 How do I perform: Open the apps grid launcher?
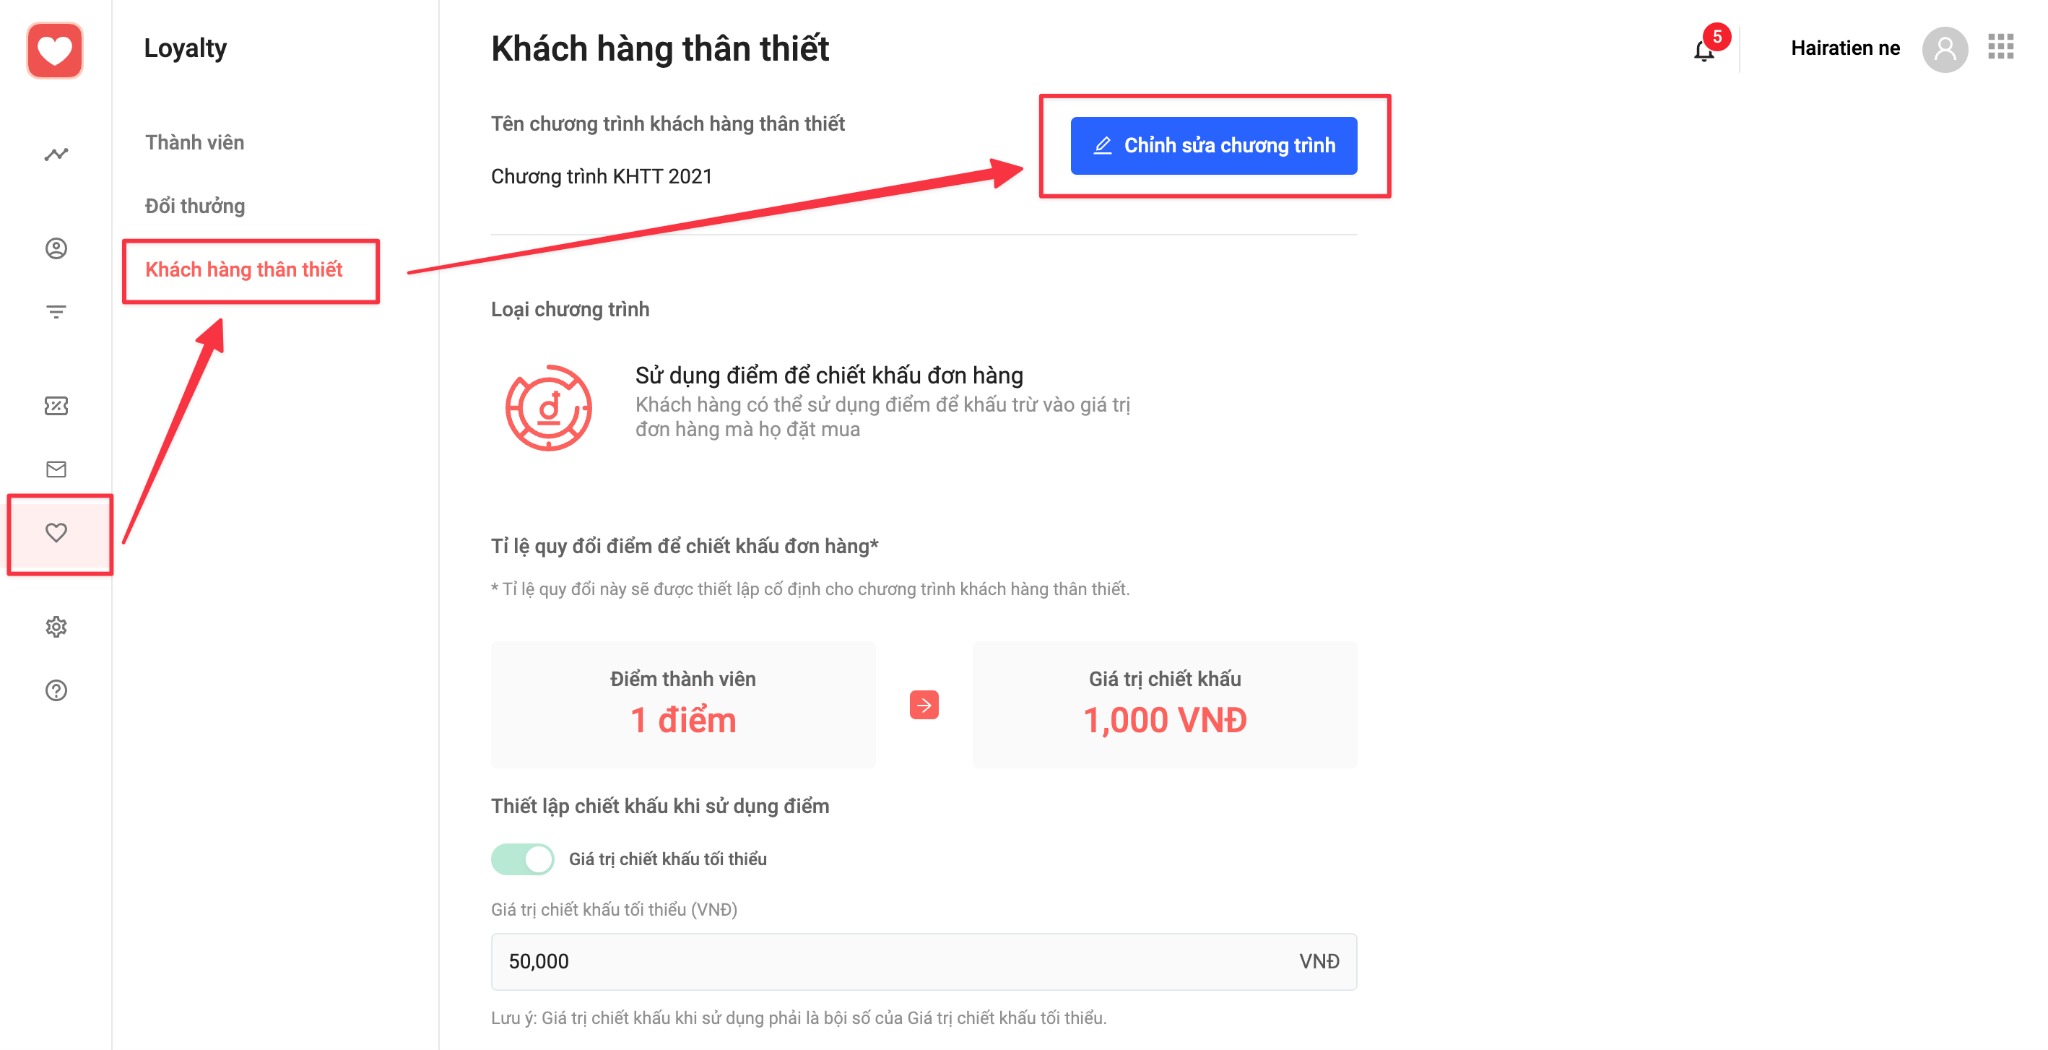[2001, 47]
